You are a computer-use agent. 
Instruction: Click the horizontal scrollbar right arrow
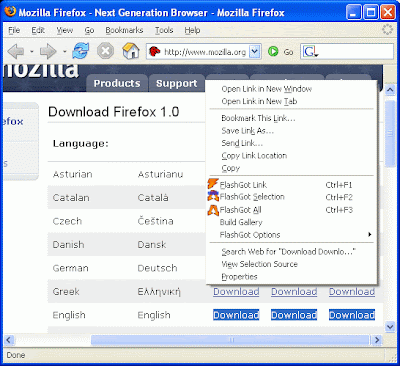click(377, 340)
